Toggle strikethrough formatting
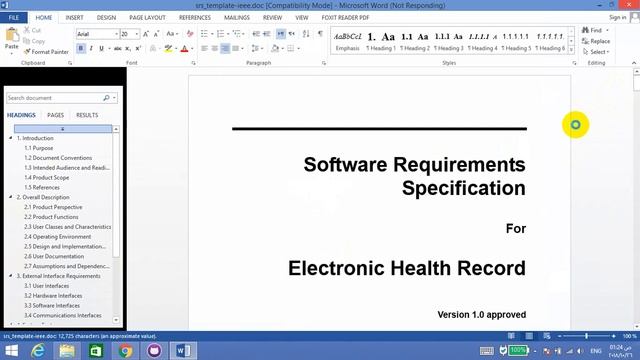640x360 pixels. [x=118, y=49]
